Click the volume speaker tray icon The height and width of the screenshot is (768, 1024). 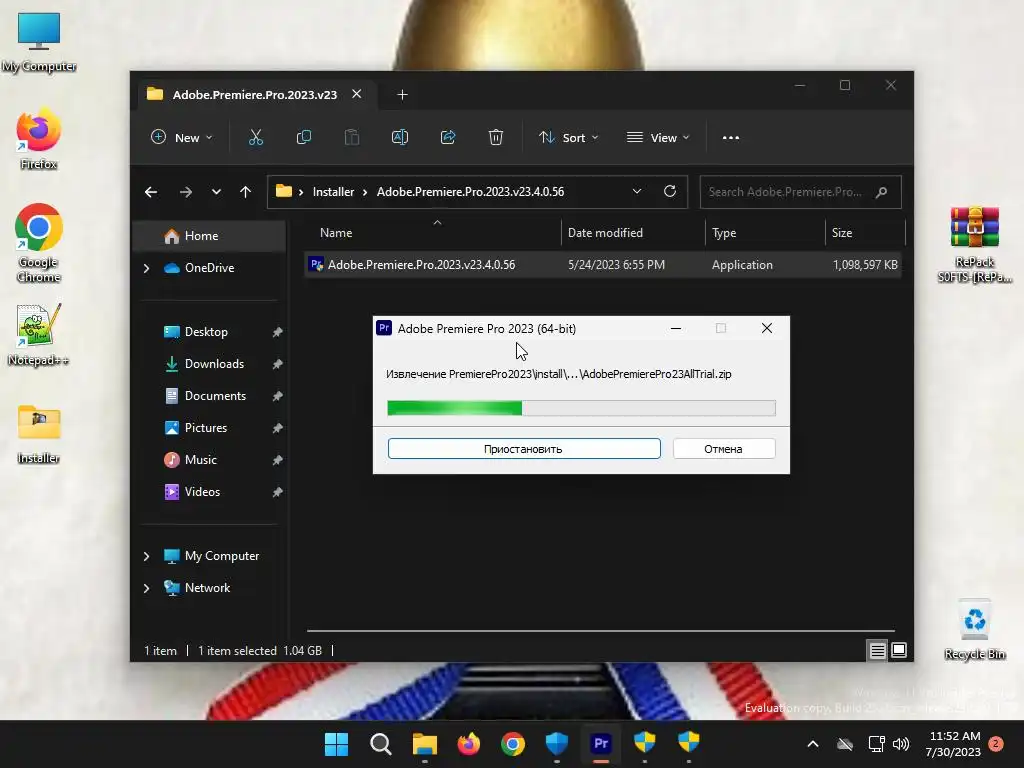pyautogui.click(x=901, y=744)
